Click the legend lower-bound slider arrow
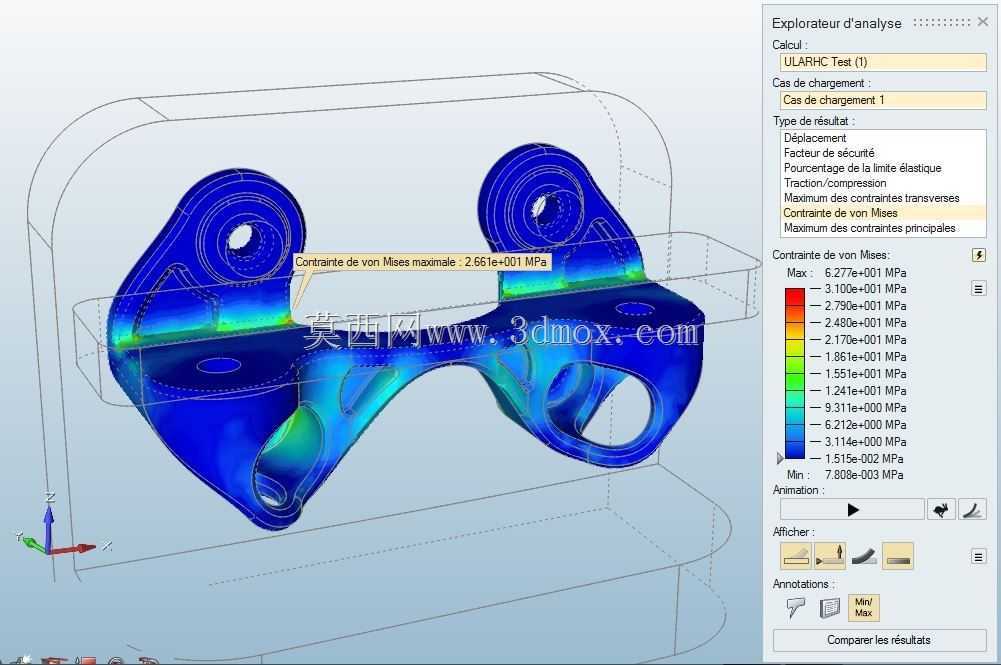Viewport: 1001px width, 665px height. click(779, 458)
